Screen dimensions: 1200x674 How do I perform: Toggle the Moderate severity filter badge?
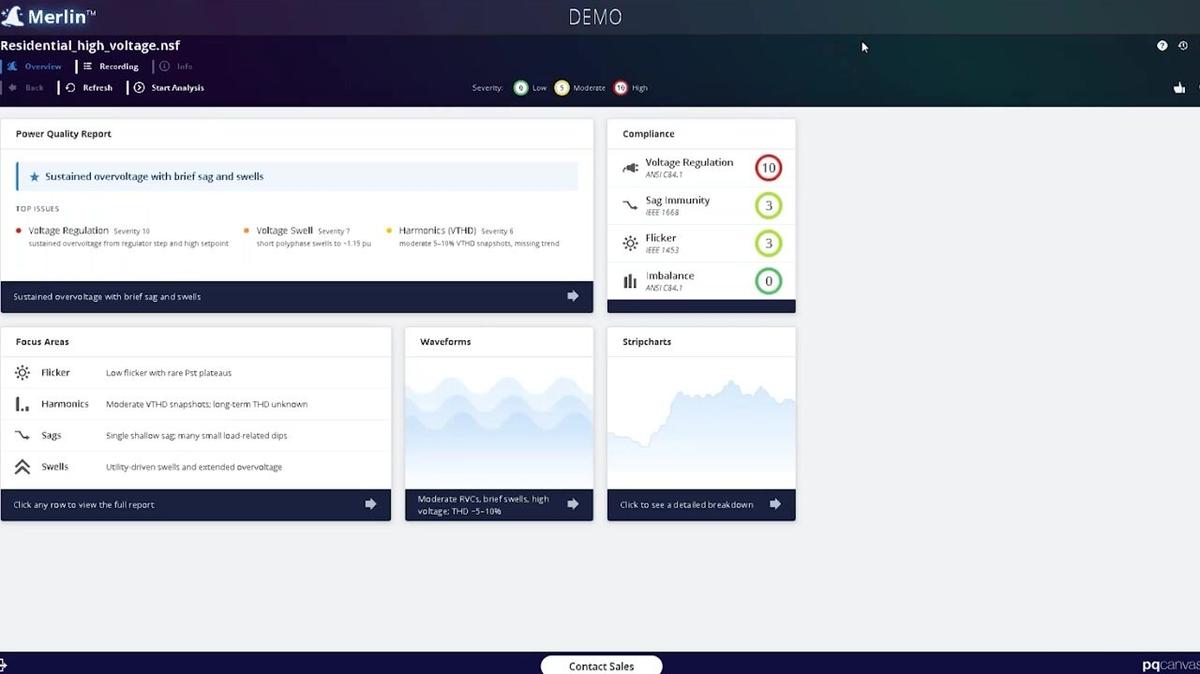click(562, 88)
